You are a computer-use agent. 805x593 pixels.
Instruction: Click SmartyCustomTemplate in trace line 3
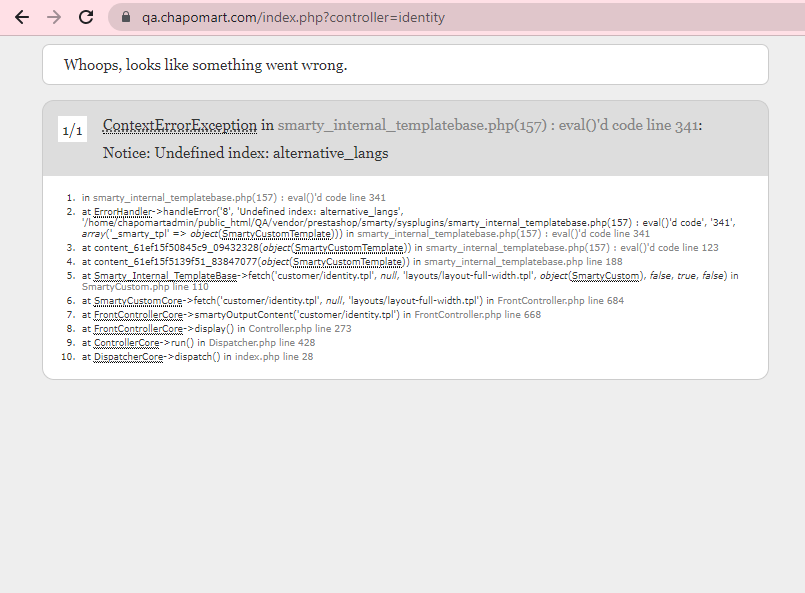point(349,248)
